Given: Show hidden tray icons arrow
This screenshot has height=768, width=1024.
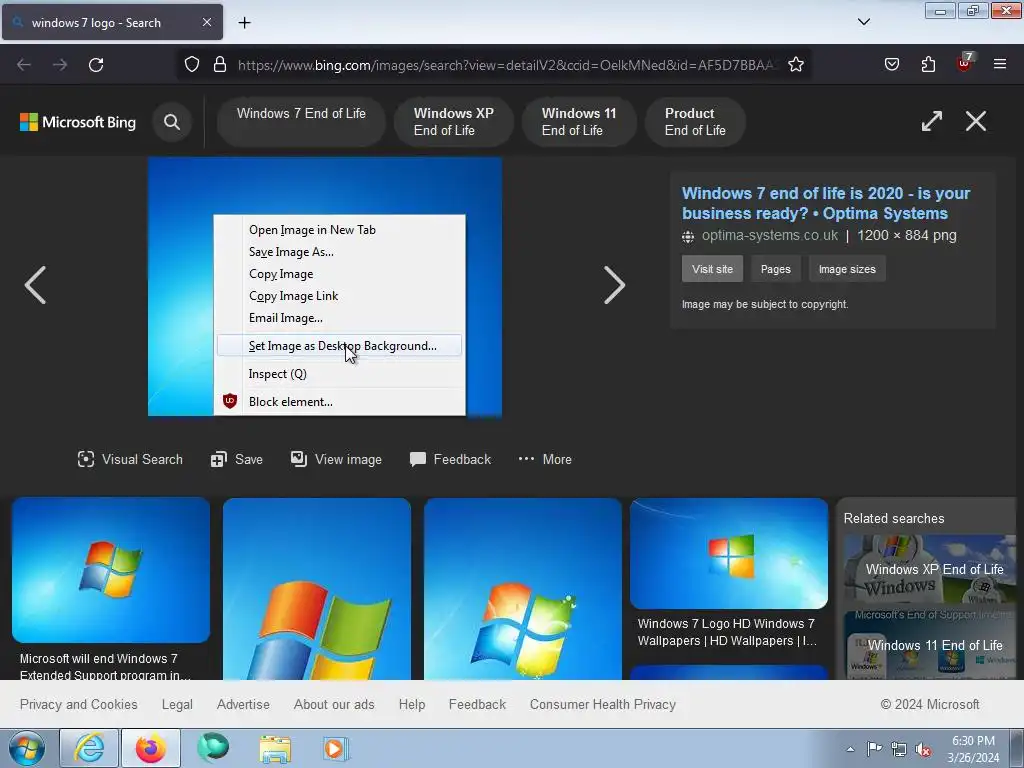Looking at the screenshot, I should pyautogui.click(x=850, y=750).
